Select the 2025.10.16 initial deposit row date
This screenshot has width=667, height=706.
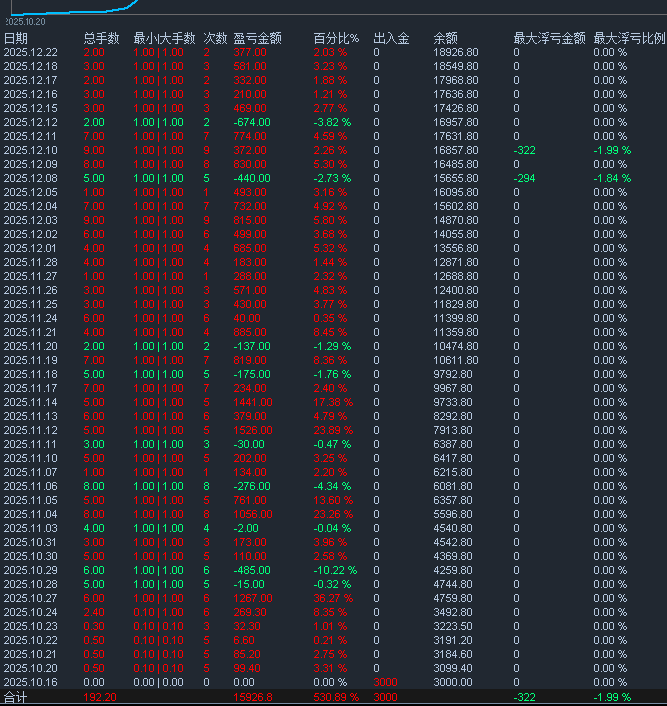point(30,682)
